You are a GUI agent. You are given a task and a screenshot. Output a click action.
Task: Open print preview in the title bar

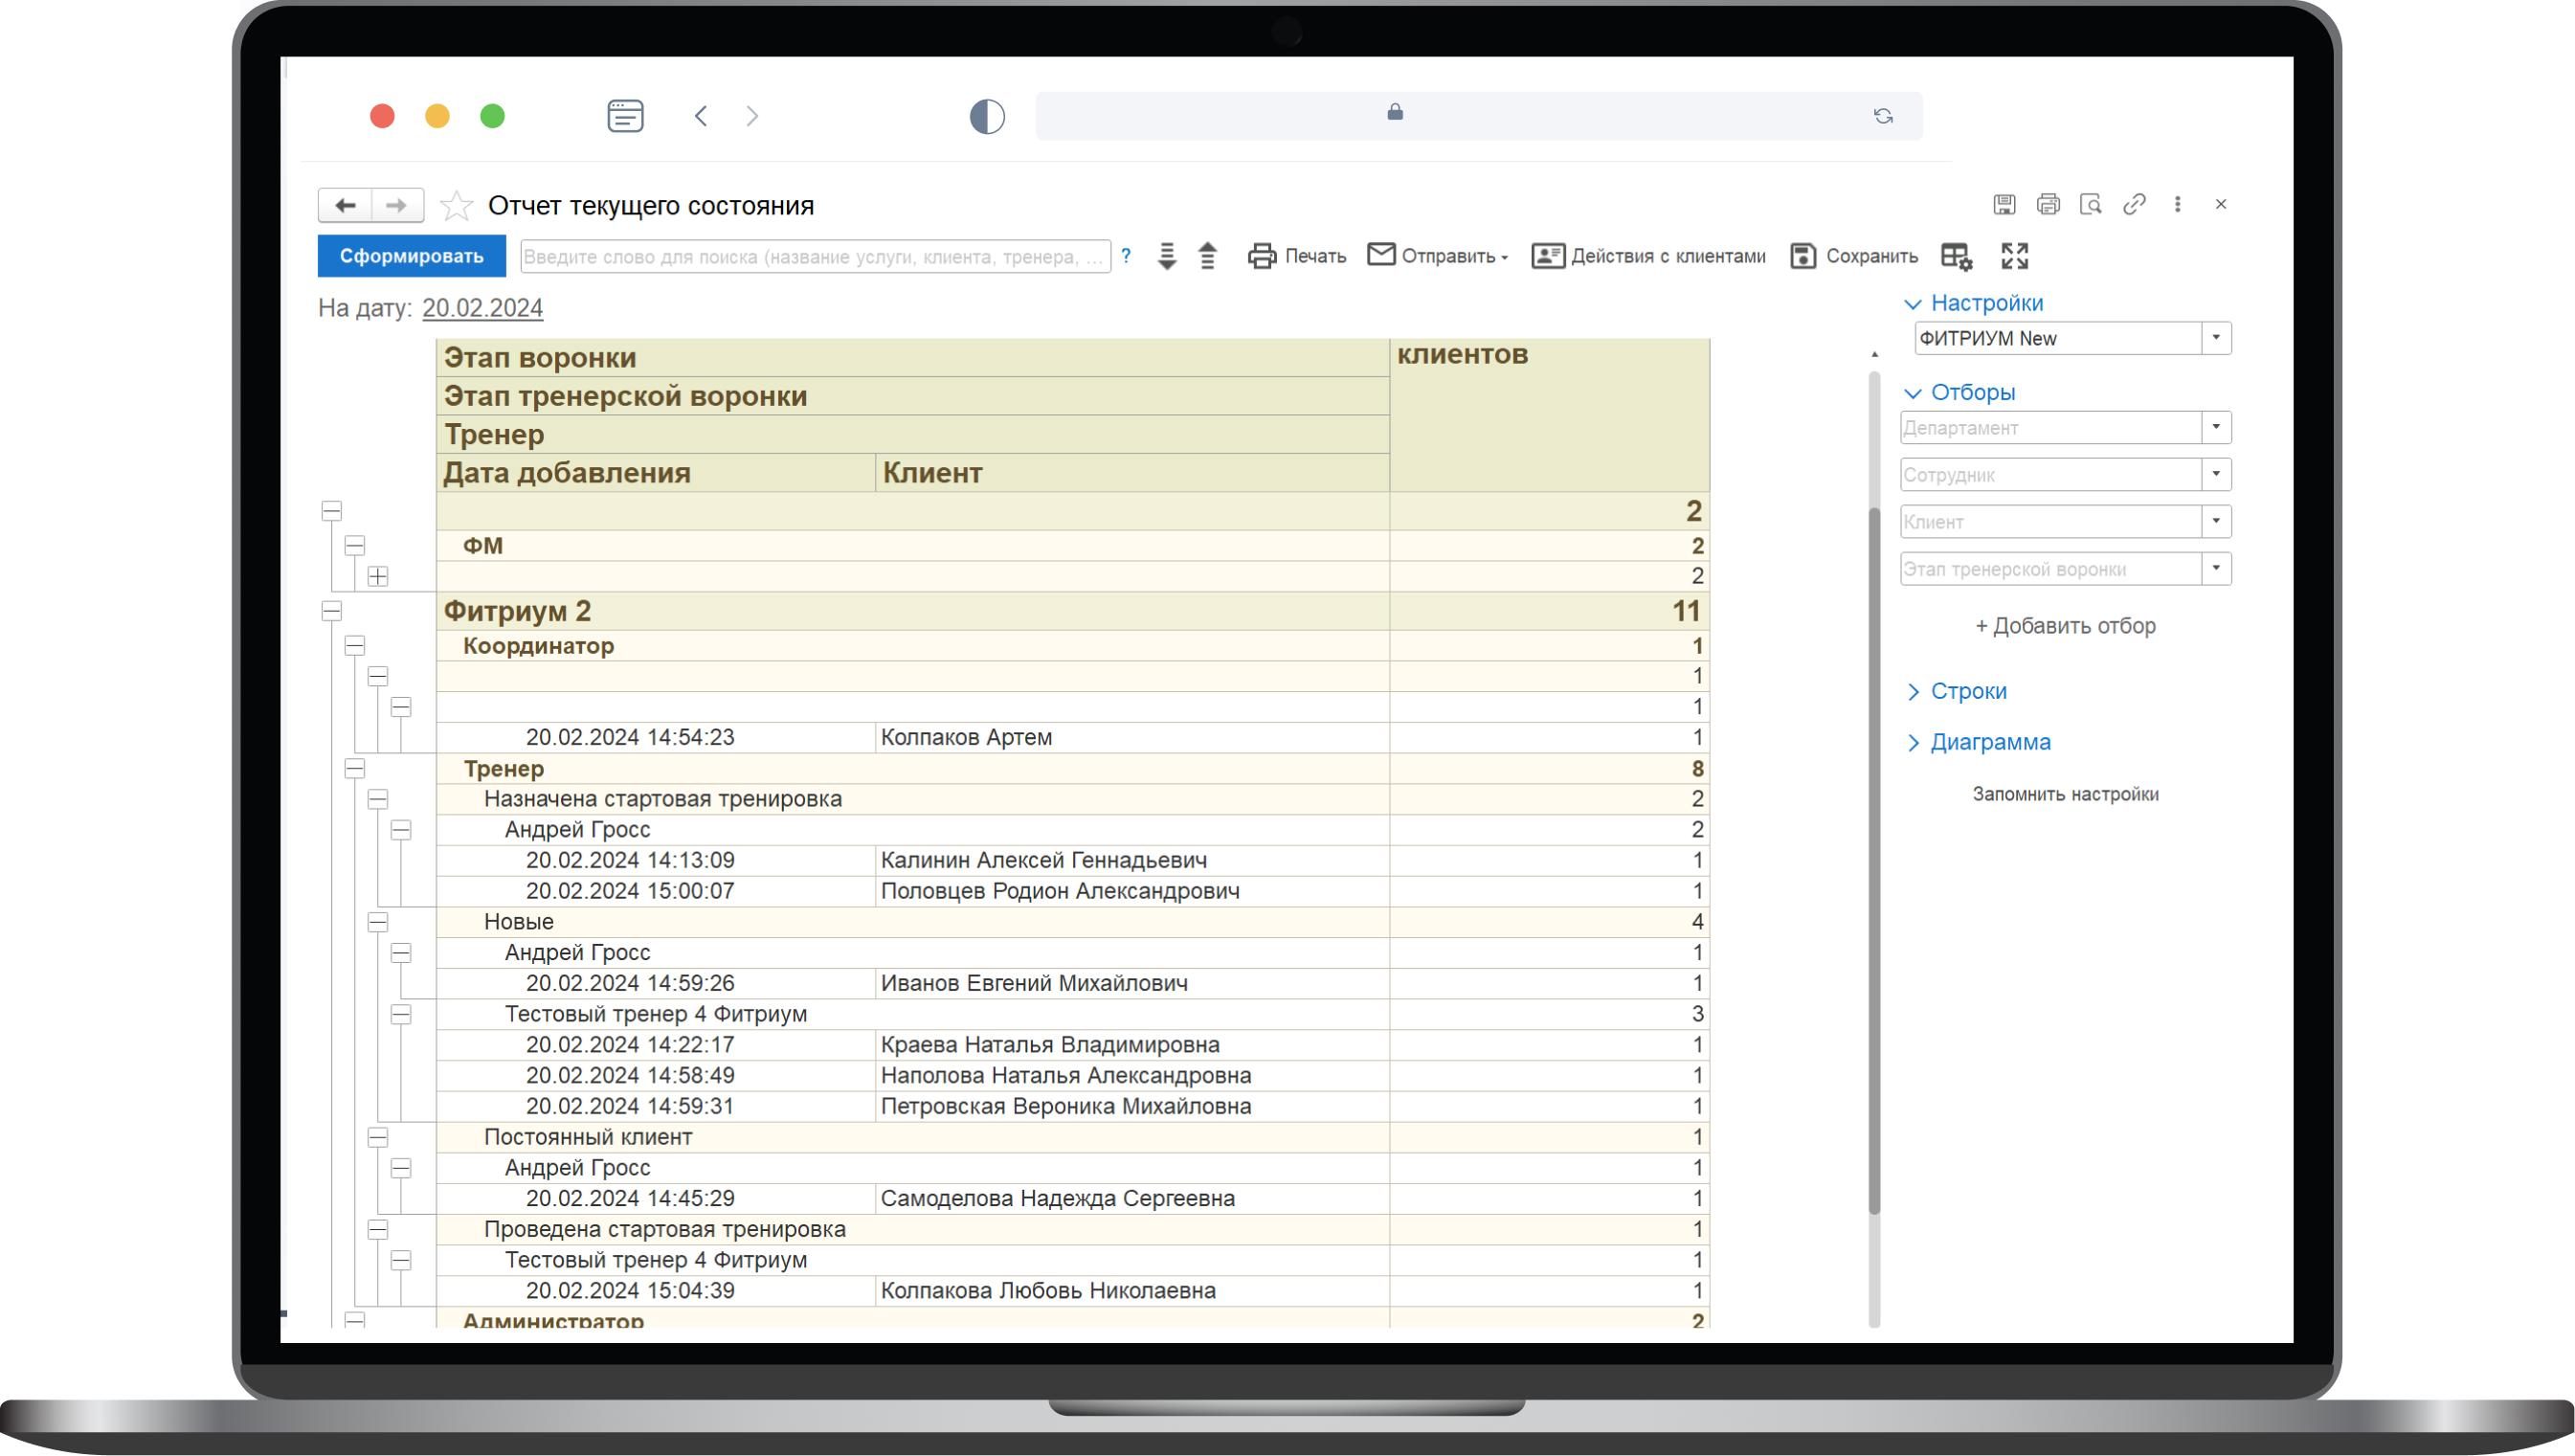coord(2091,204)
